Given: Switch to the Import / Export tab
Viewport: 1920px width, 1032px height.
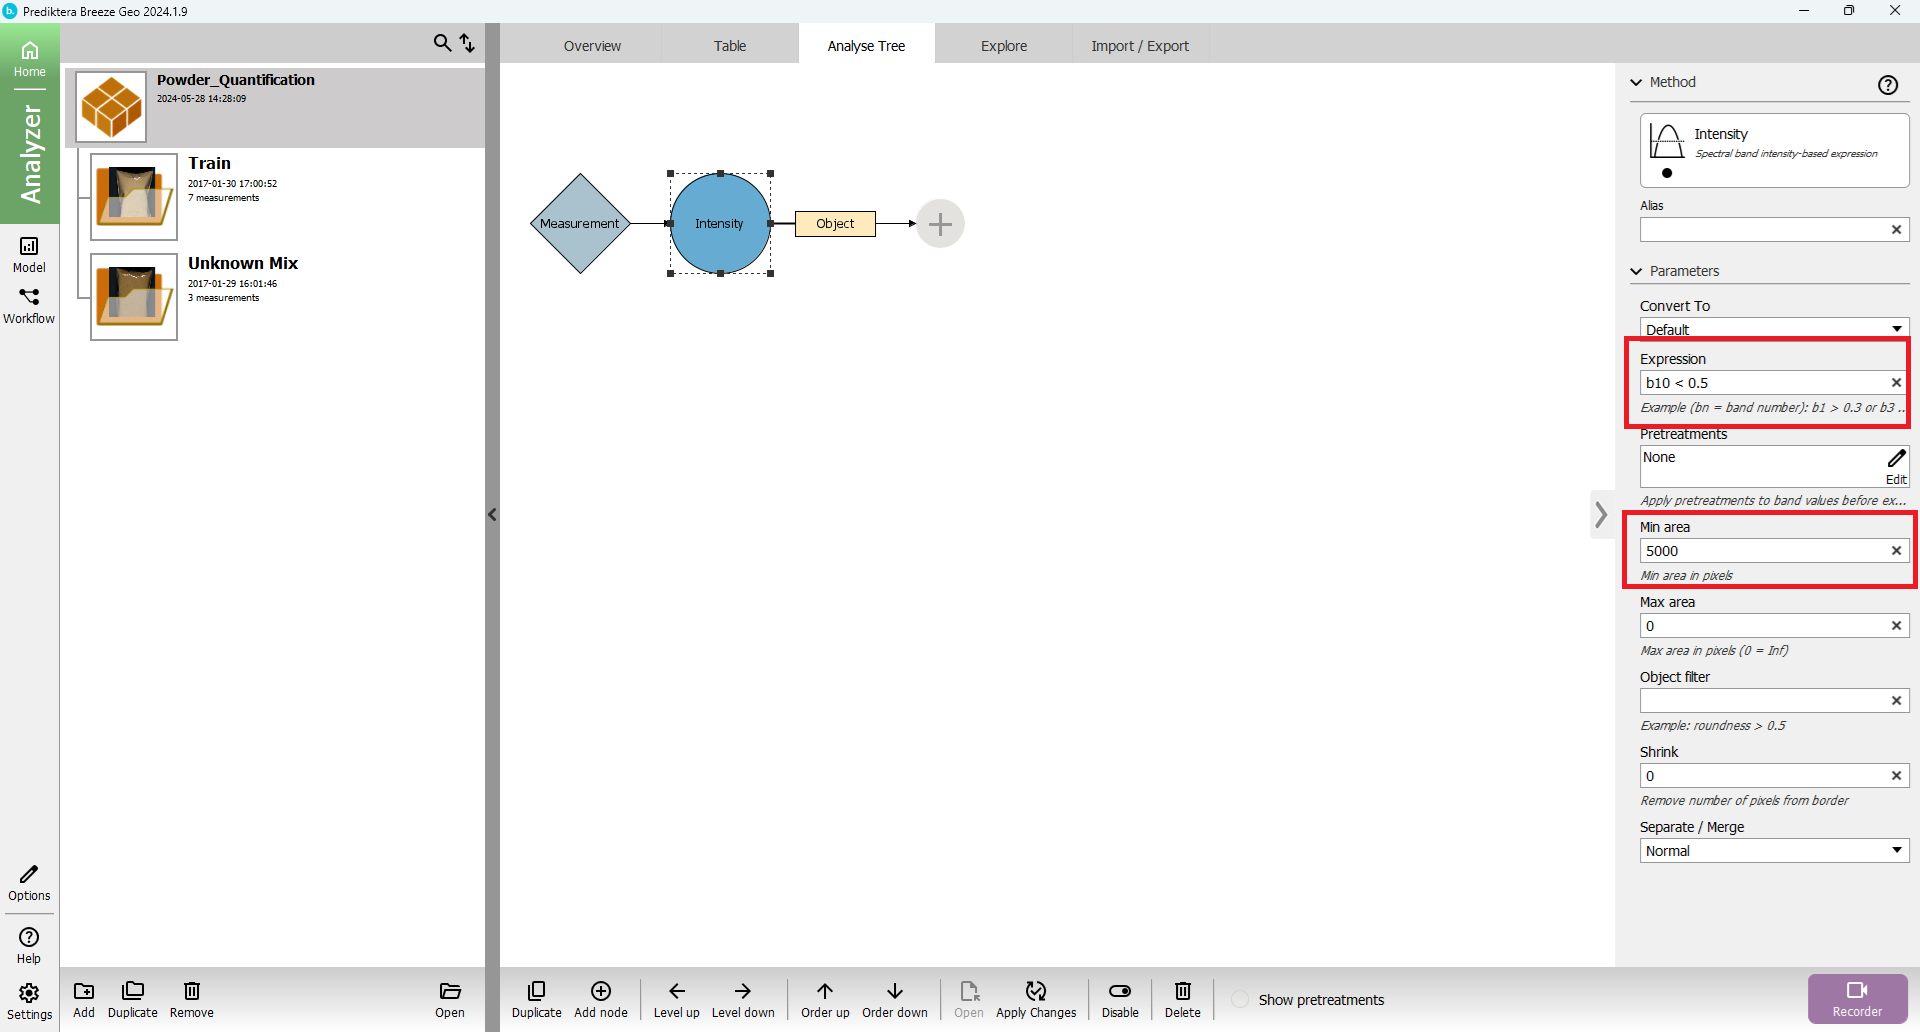Looking at the screenshot, I should pyautogui.click(x=1139, y=46).
